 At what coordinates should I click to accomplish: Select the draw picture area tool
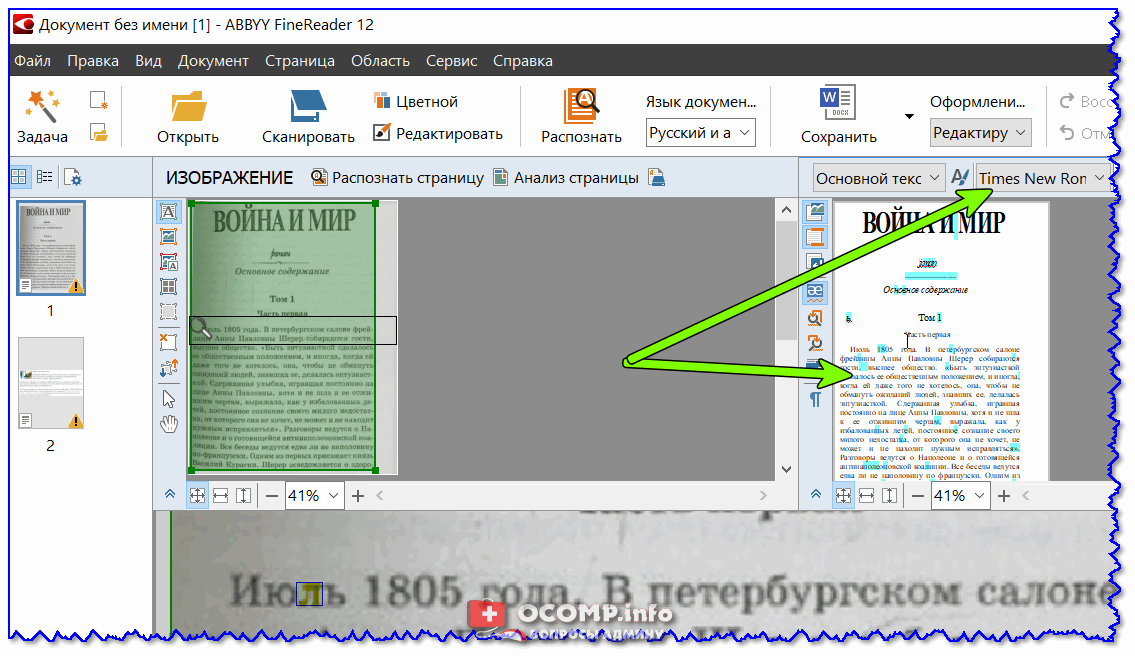(168, 236)
